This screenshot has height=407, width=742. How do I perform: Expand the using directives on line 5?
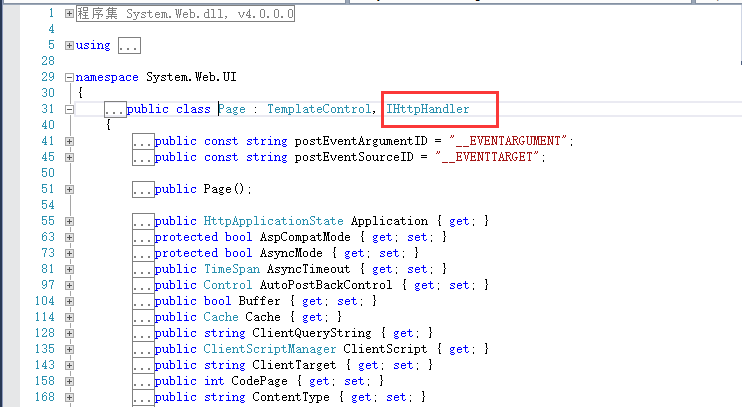[x=69, y=45]
